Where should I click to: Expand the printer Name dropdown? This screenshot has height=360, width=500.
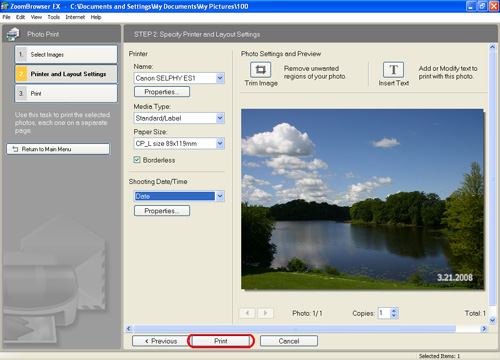220,78
